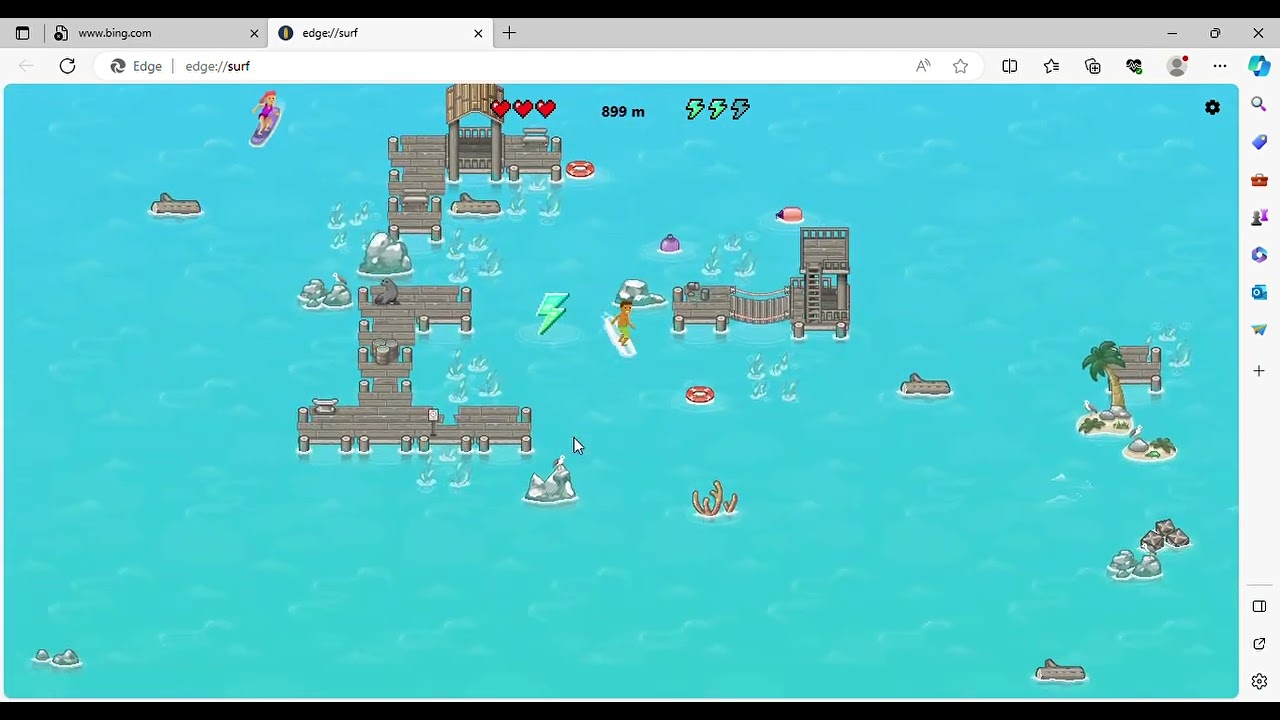
Task: Close the www.bing.com tab
Action: click(x=254, y=33)
